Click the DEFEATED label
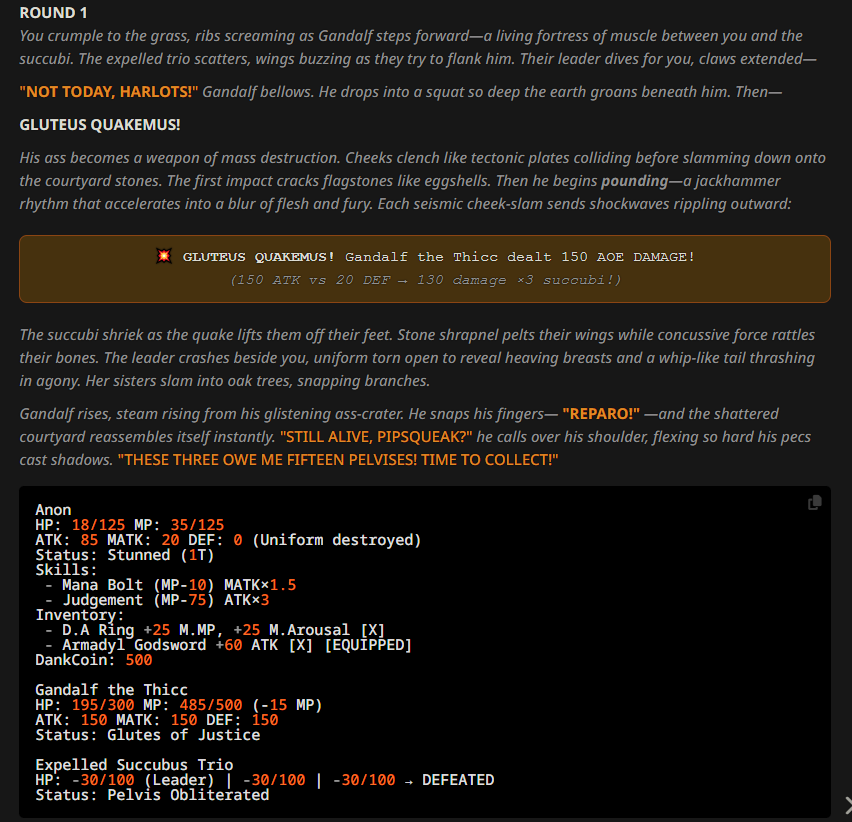This screenshot has width=852, height=822. coord(458,780)
